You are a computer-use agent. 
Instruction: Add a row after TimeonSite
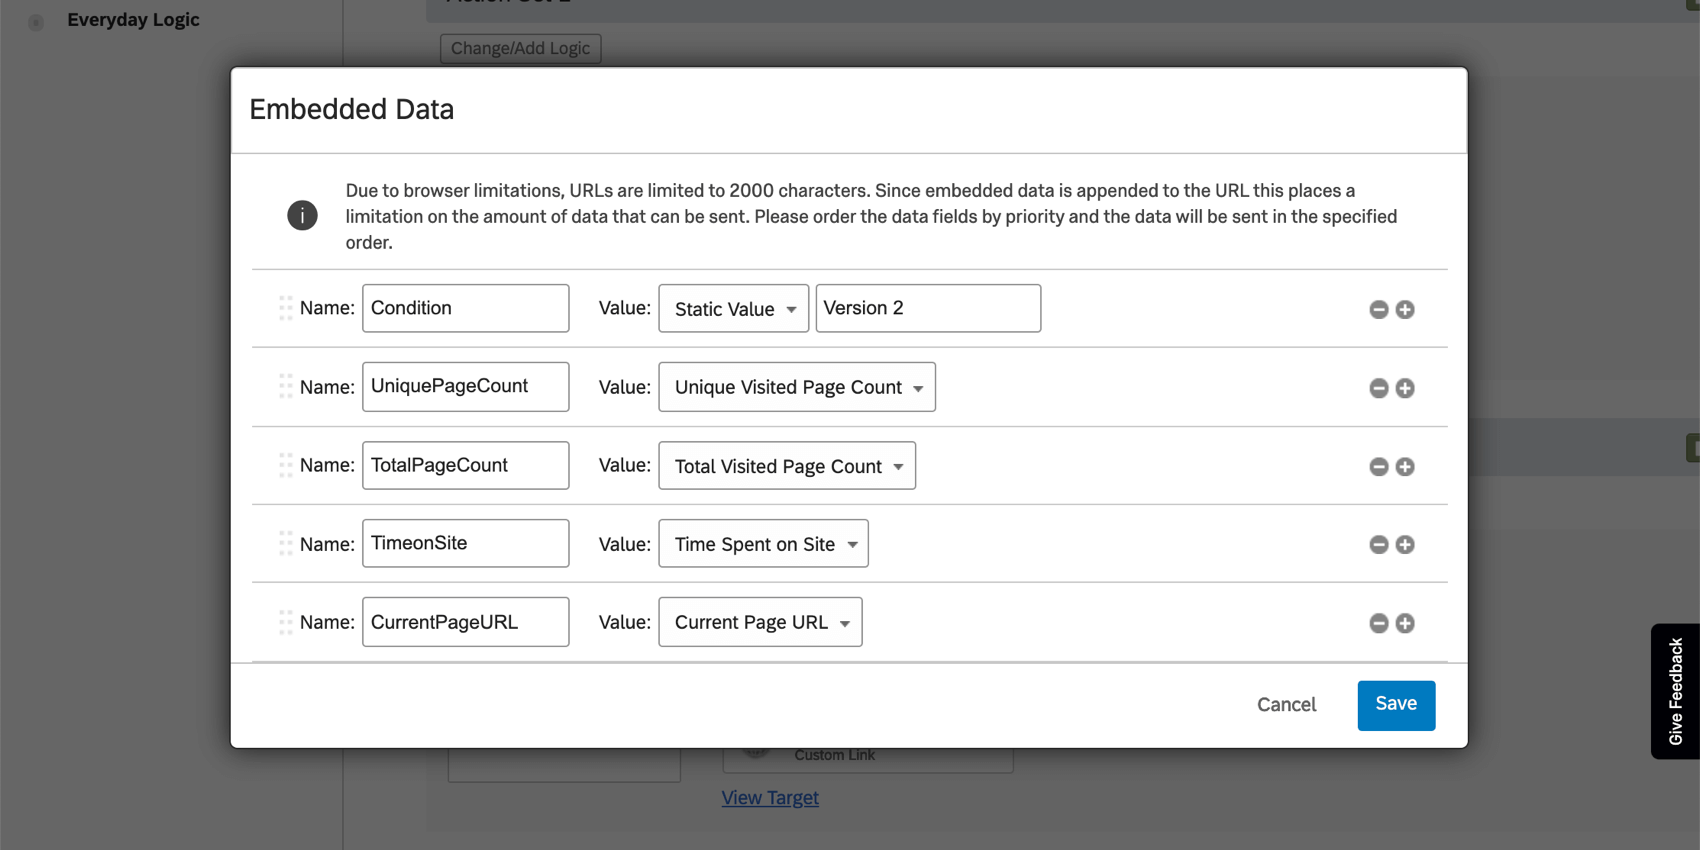tap(1405, 545)
